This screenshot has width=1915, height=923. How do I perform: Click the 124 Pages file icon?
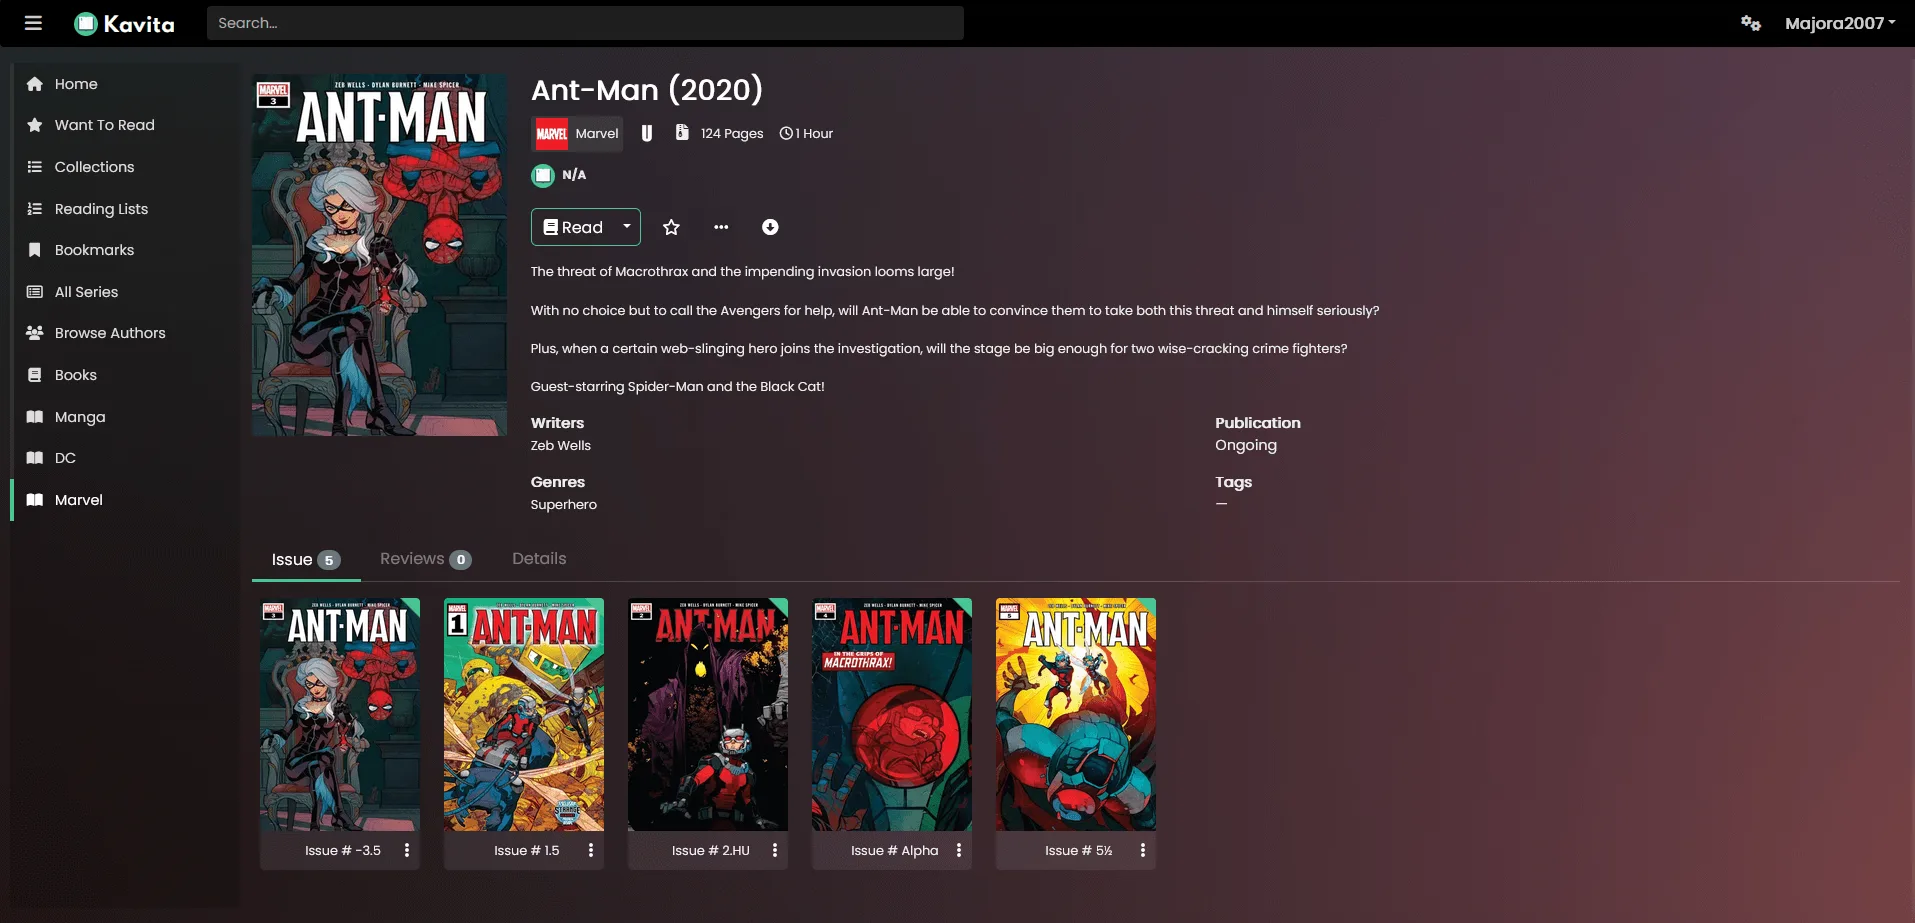[x=682, y=132]
